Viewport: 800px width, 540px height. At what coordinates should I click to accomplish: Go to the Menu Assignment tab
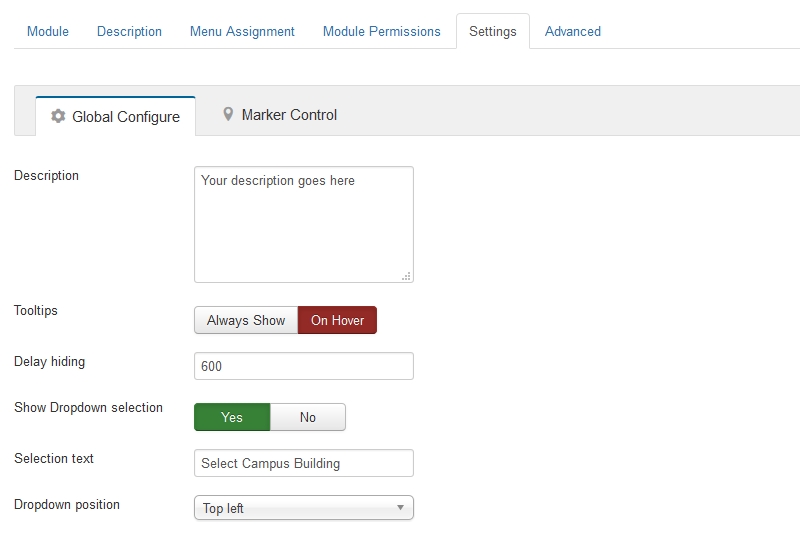[x=242, y=32]
